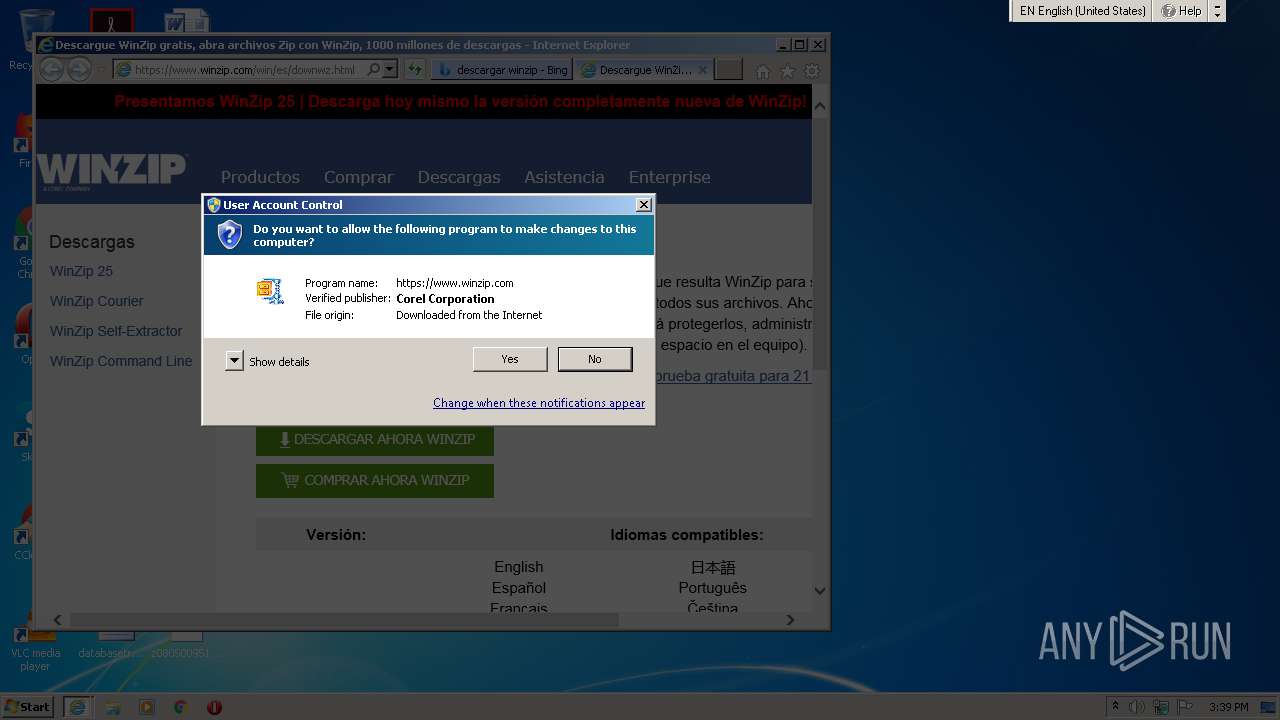
Task: Click the page's vertical scrollbar down arrow
Action: pos(820,590)
